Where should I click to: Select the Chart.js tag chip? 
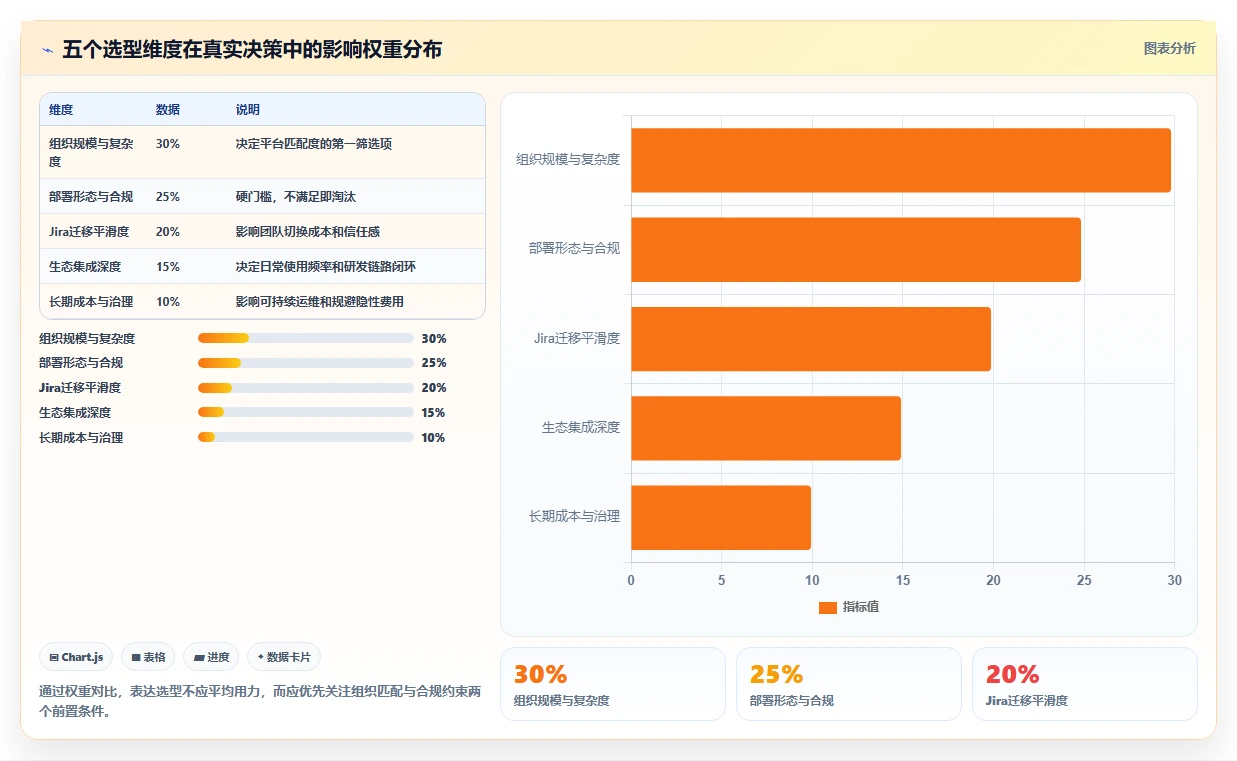[76, 657]
